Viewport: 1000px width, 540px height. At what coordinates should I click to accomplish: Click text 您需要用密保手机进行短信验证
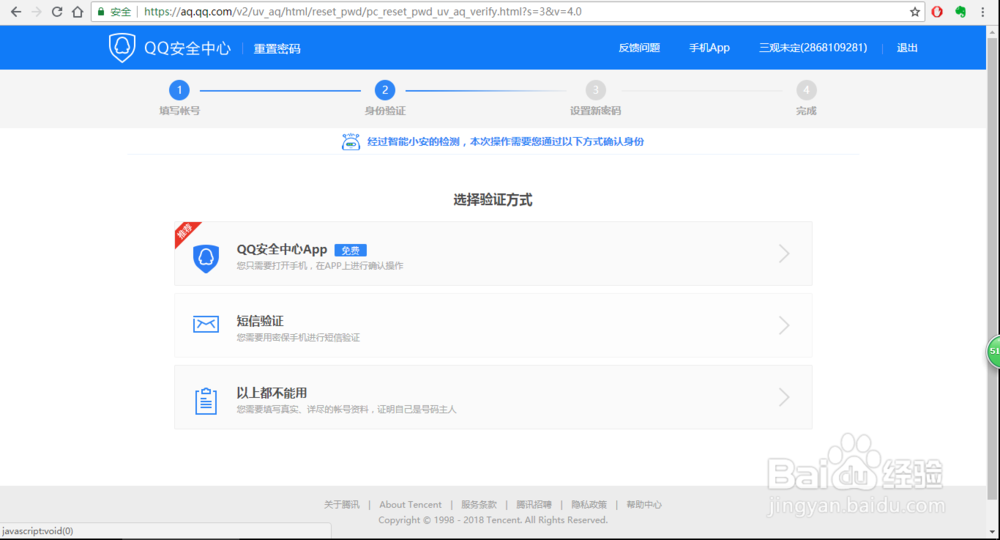coord(298,337)
